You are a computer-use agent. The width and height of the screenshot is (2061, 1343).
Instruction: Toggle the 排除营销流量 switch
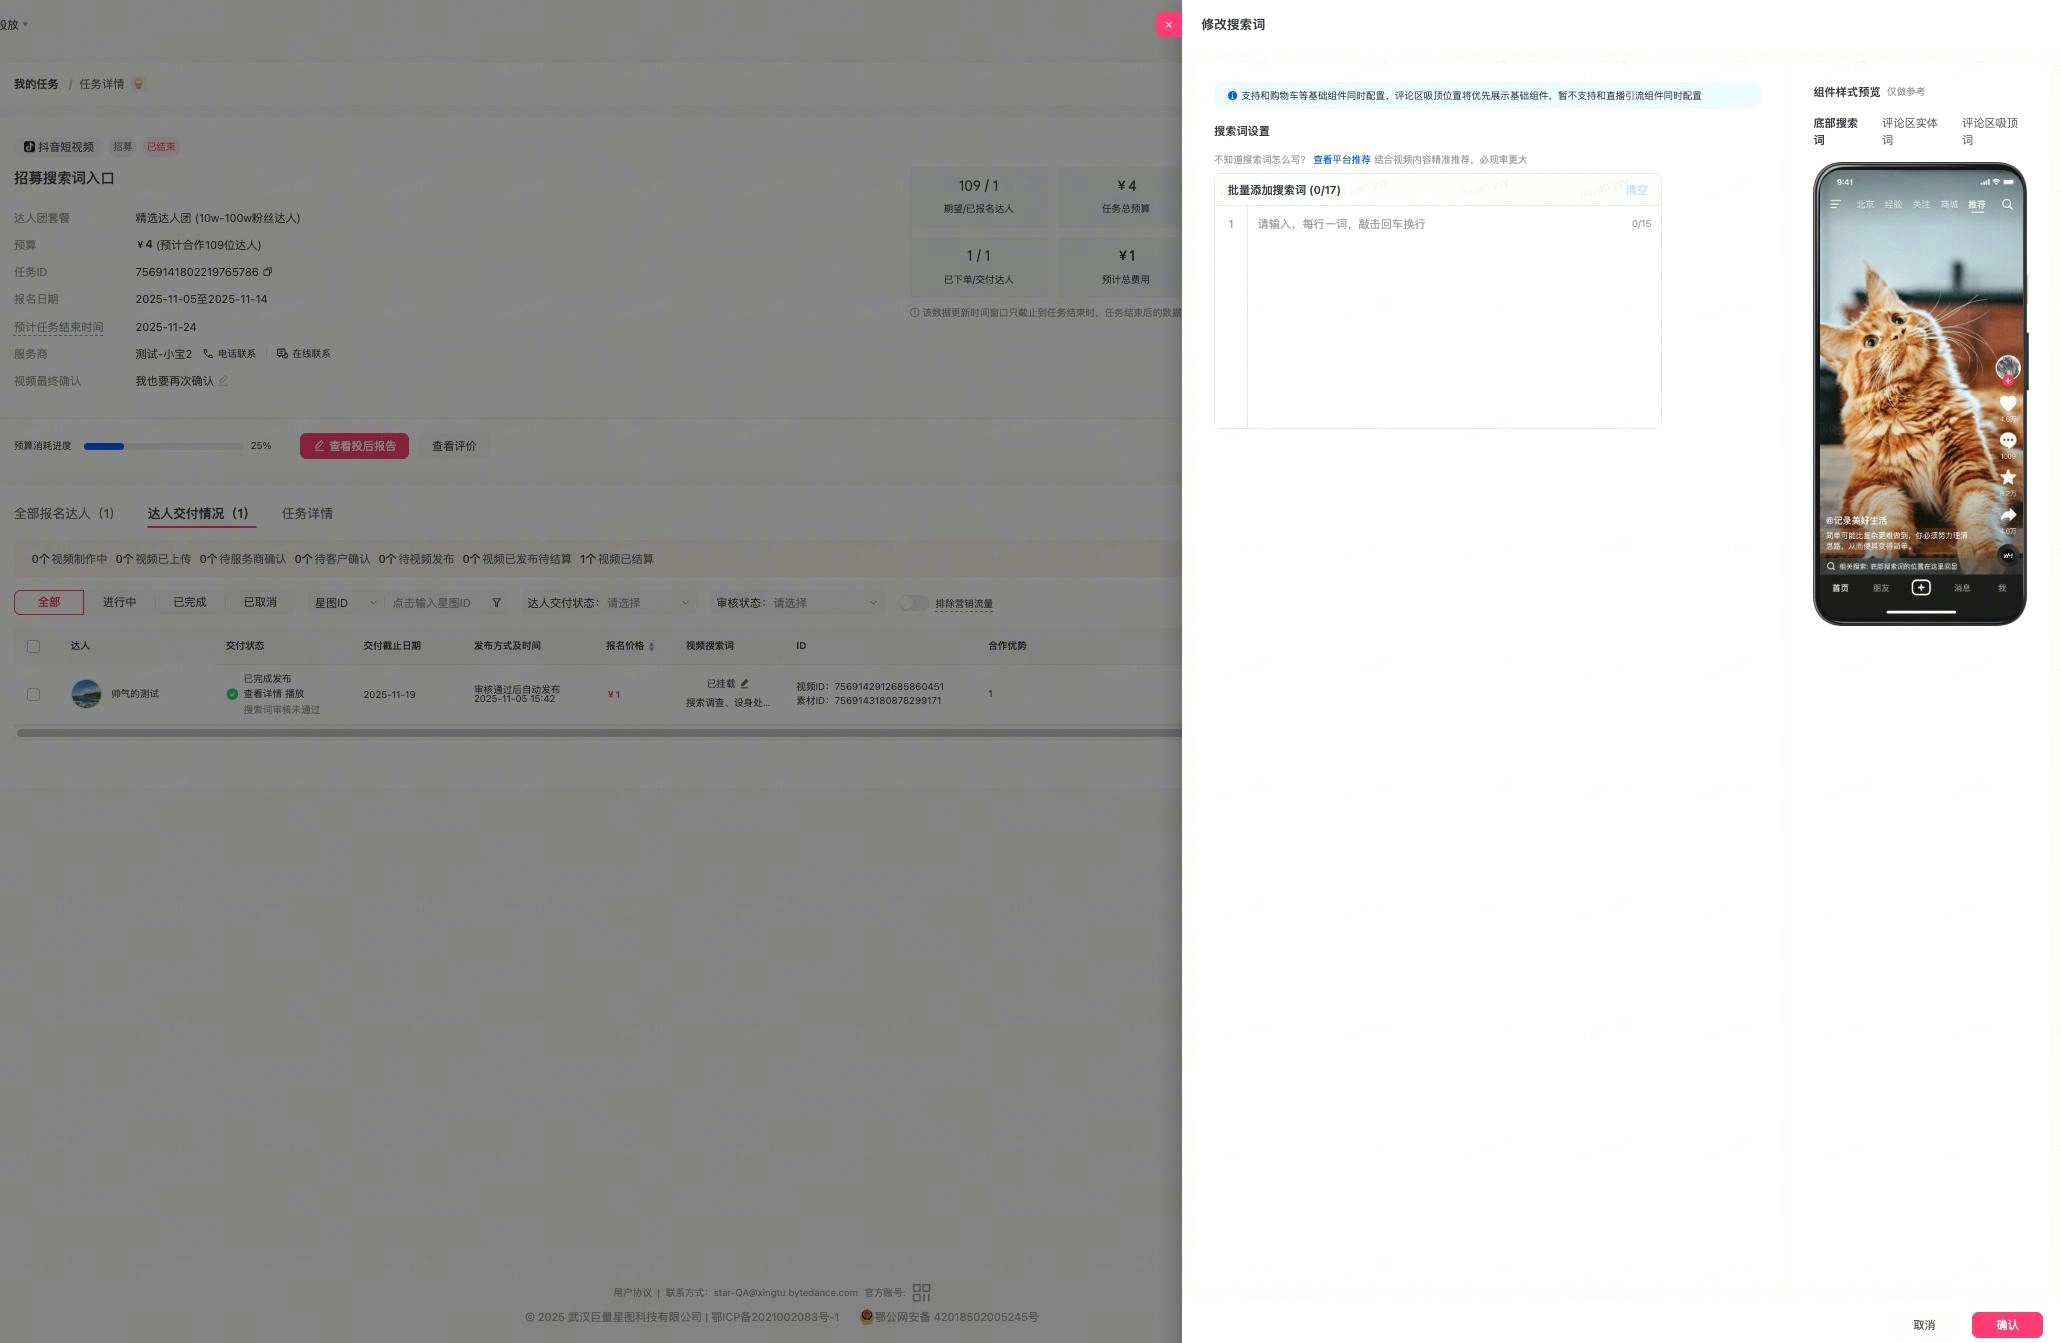911,603
